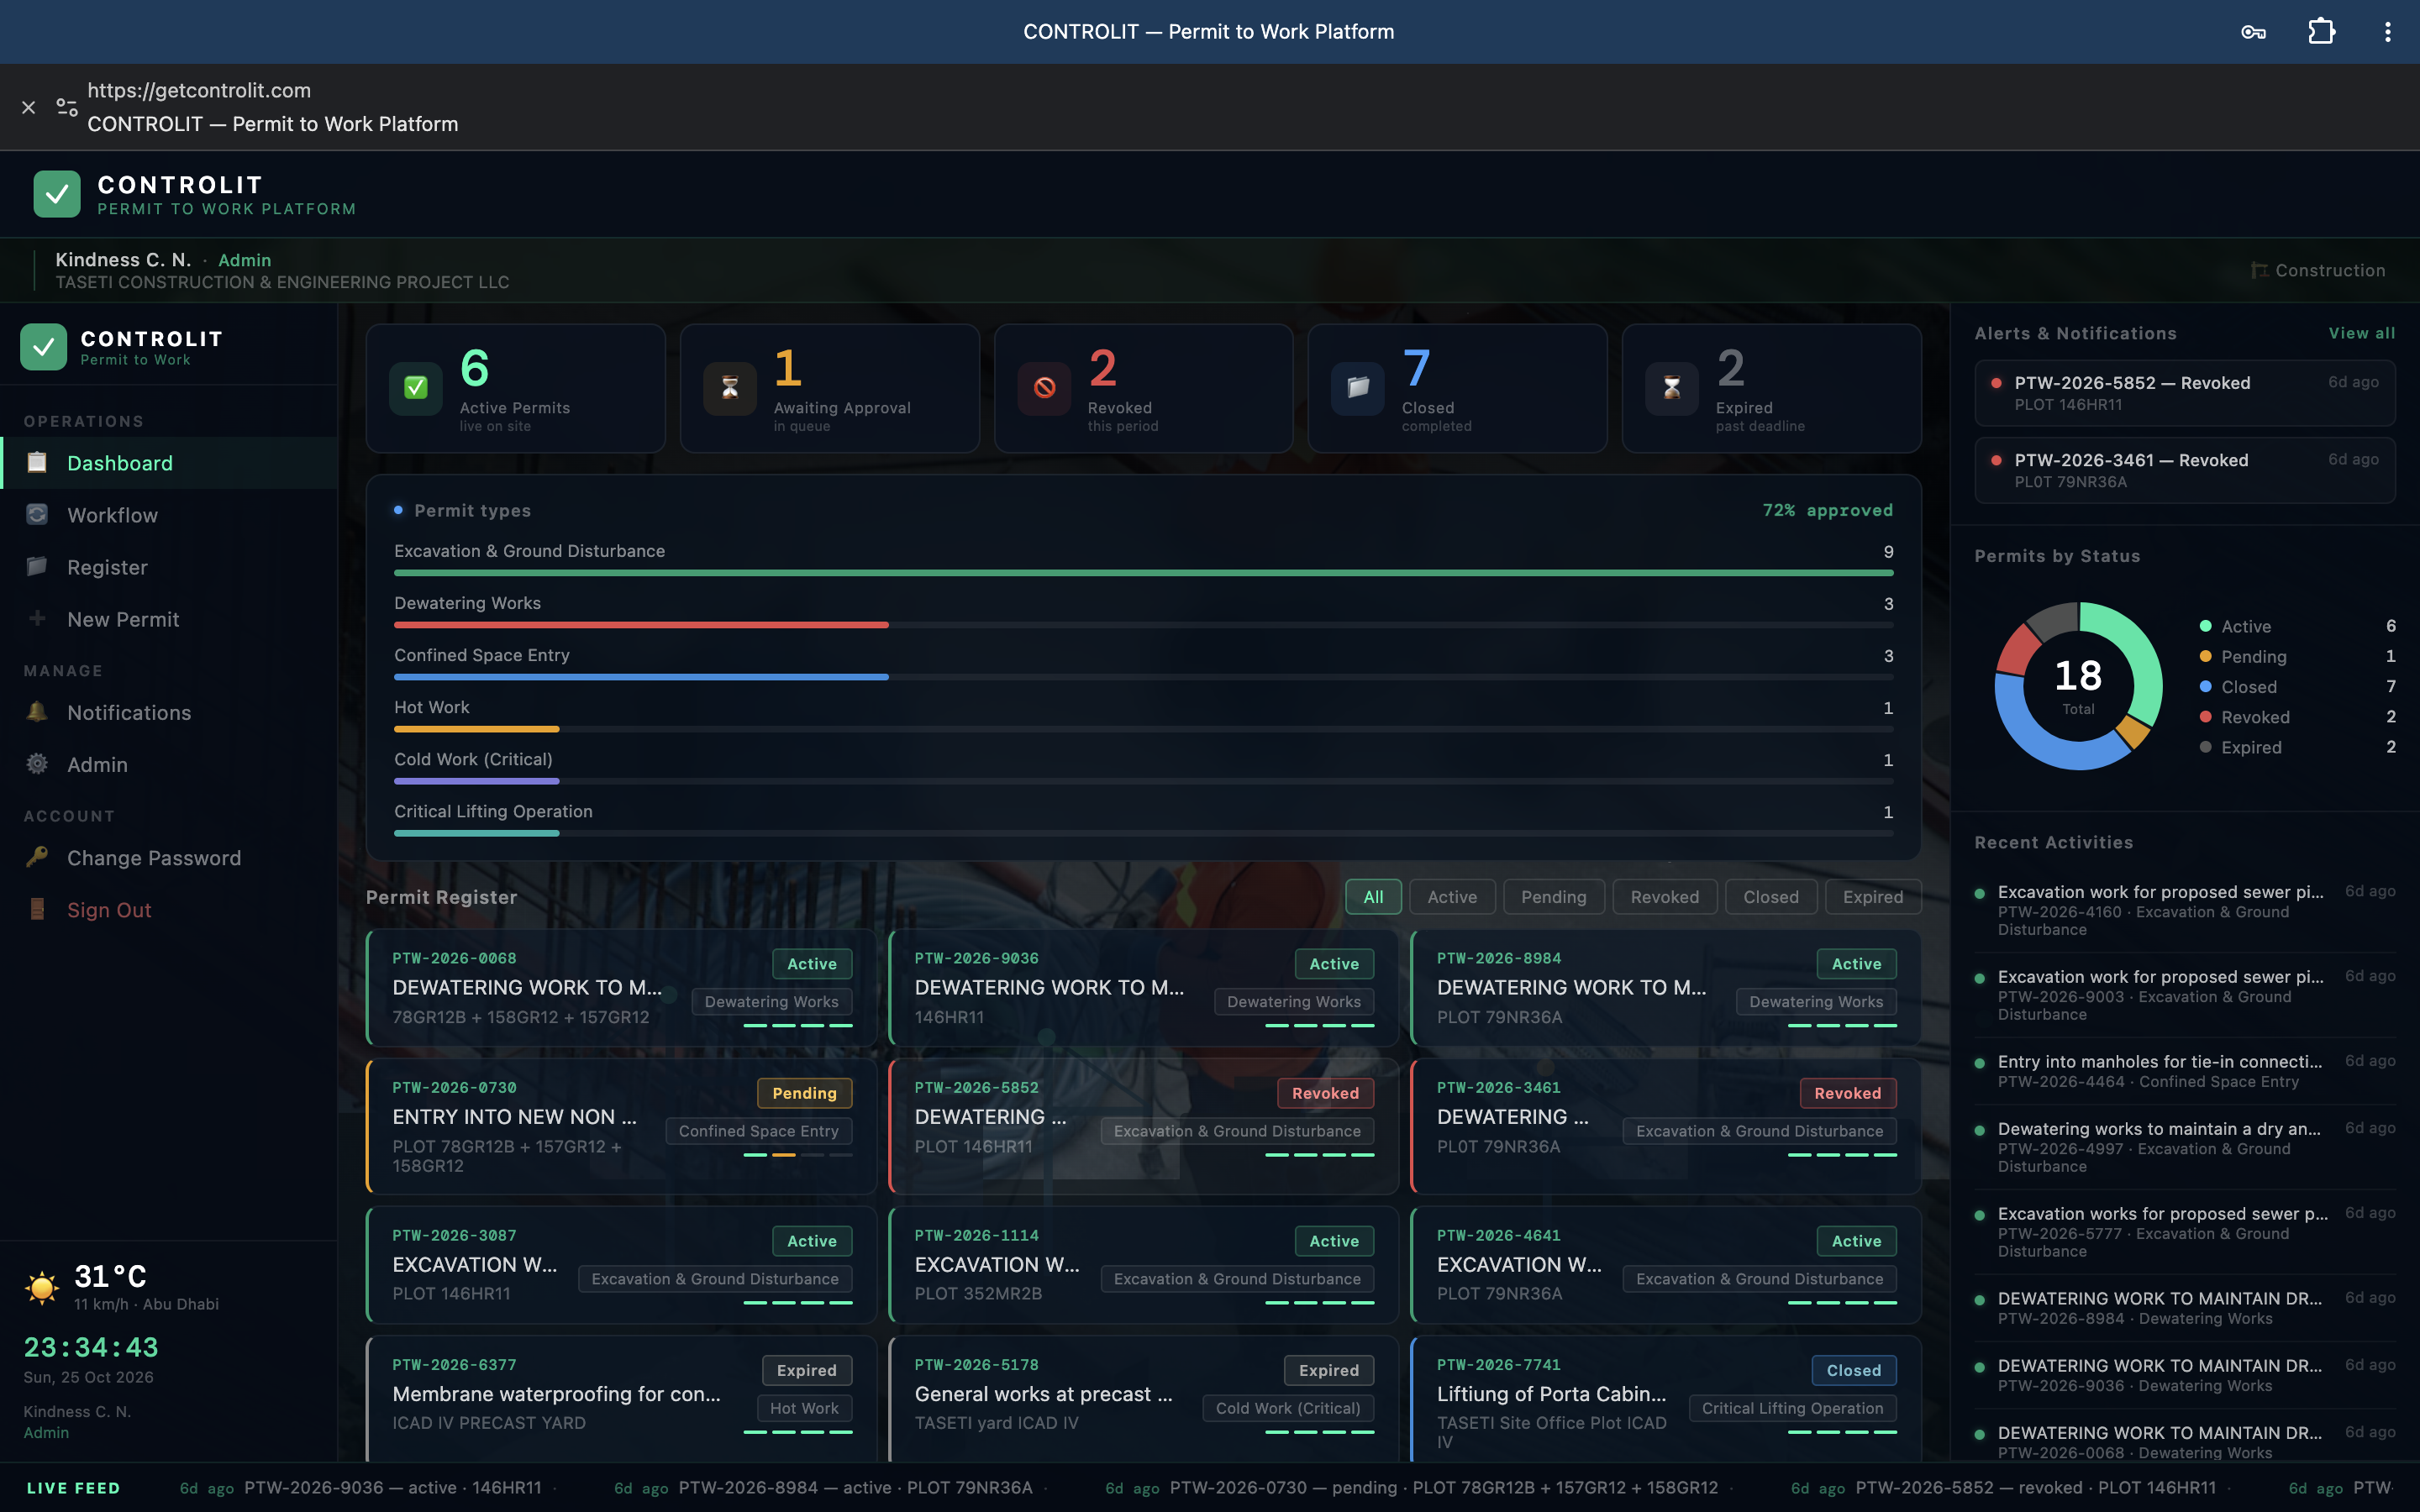Click the password key icon in title bar
The image size is (2420, 1512).
pos(2253,32)
